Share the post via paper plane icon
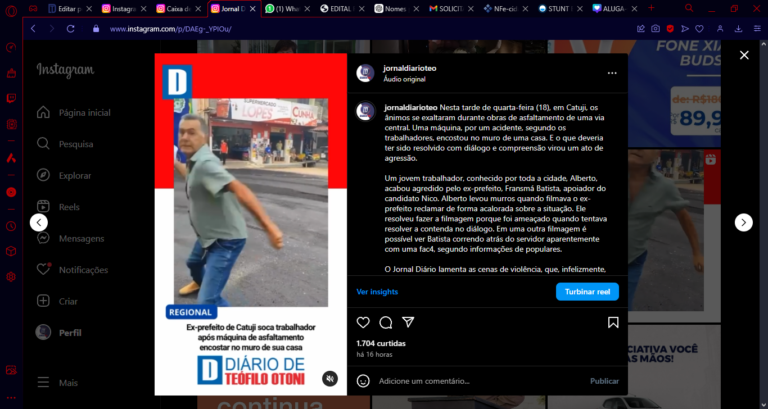This screenshot has height=409, width=768. [408, 322]
